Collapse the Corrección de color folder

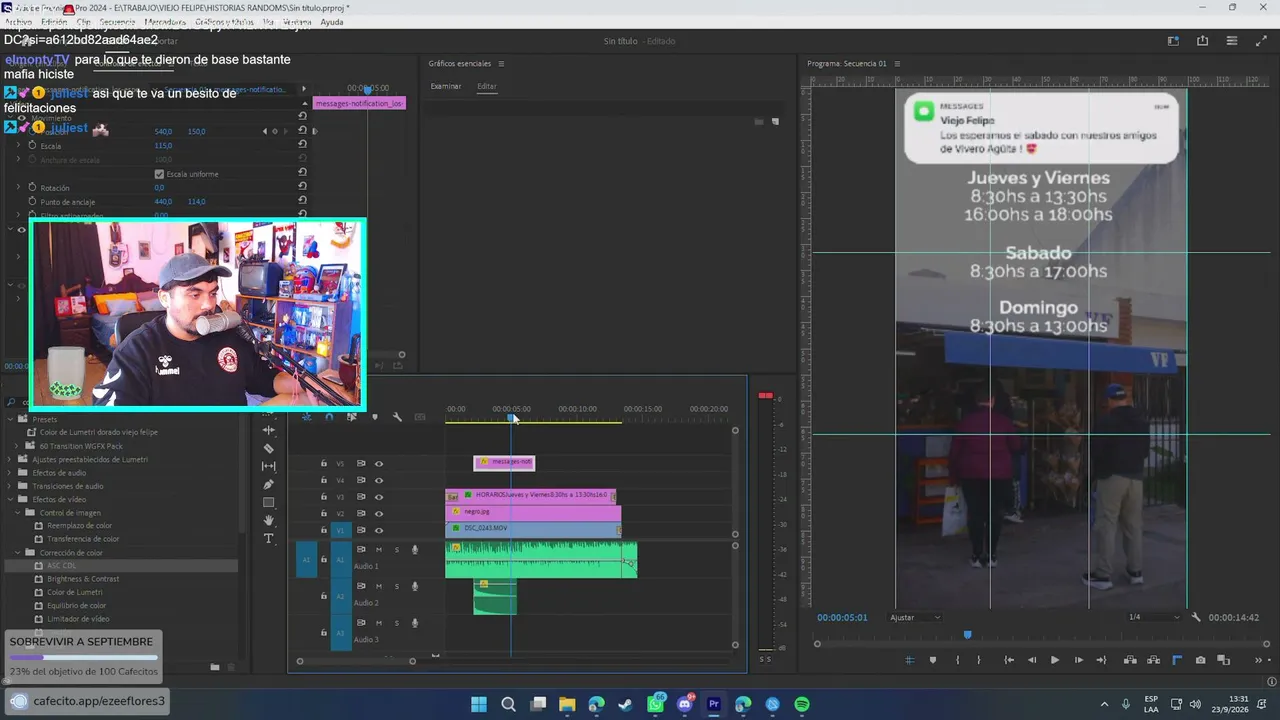(18, 552)
